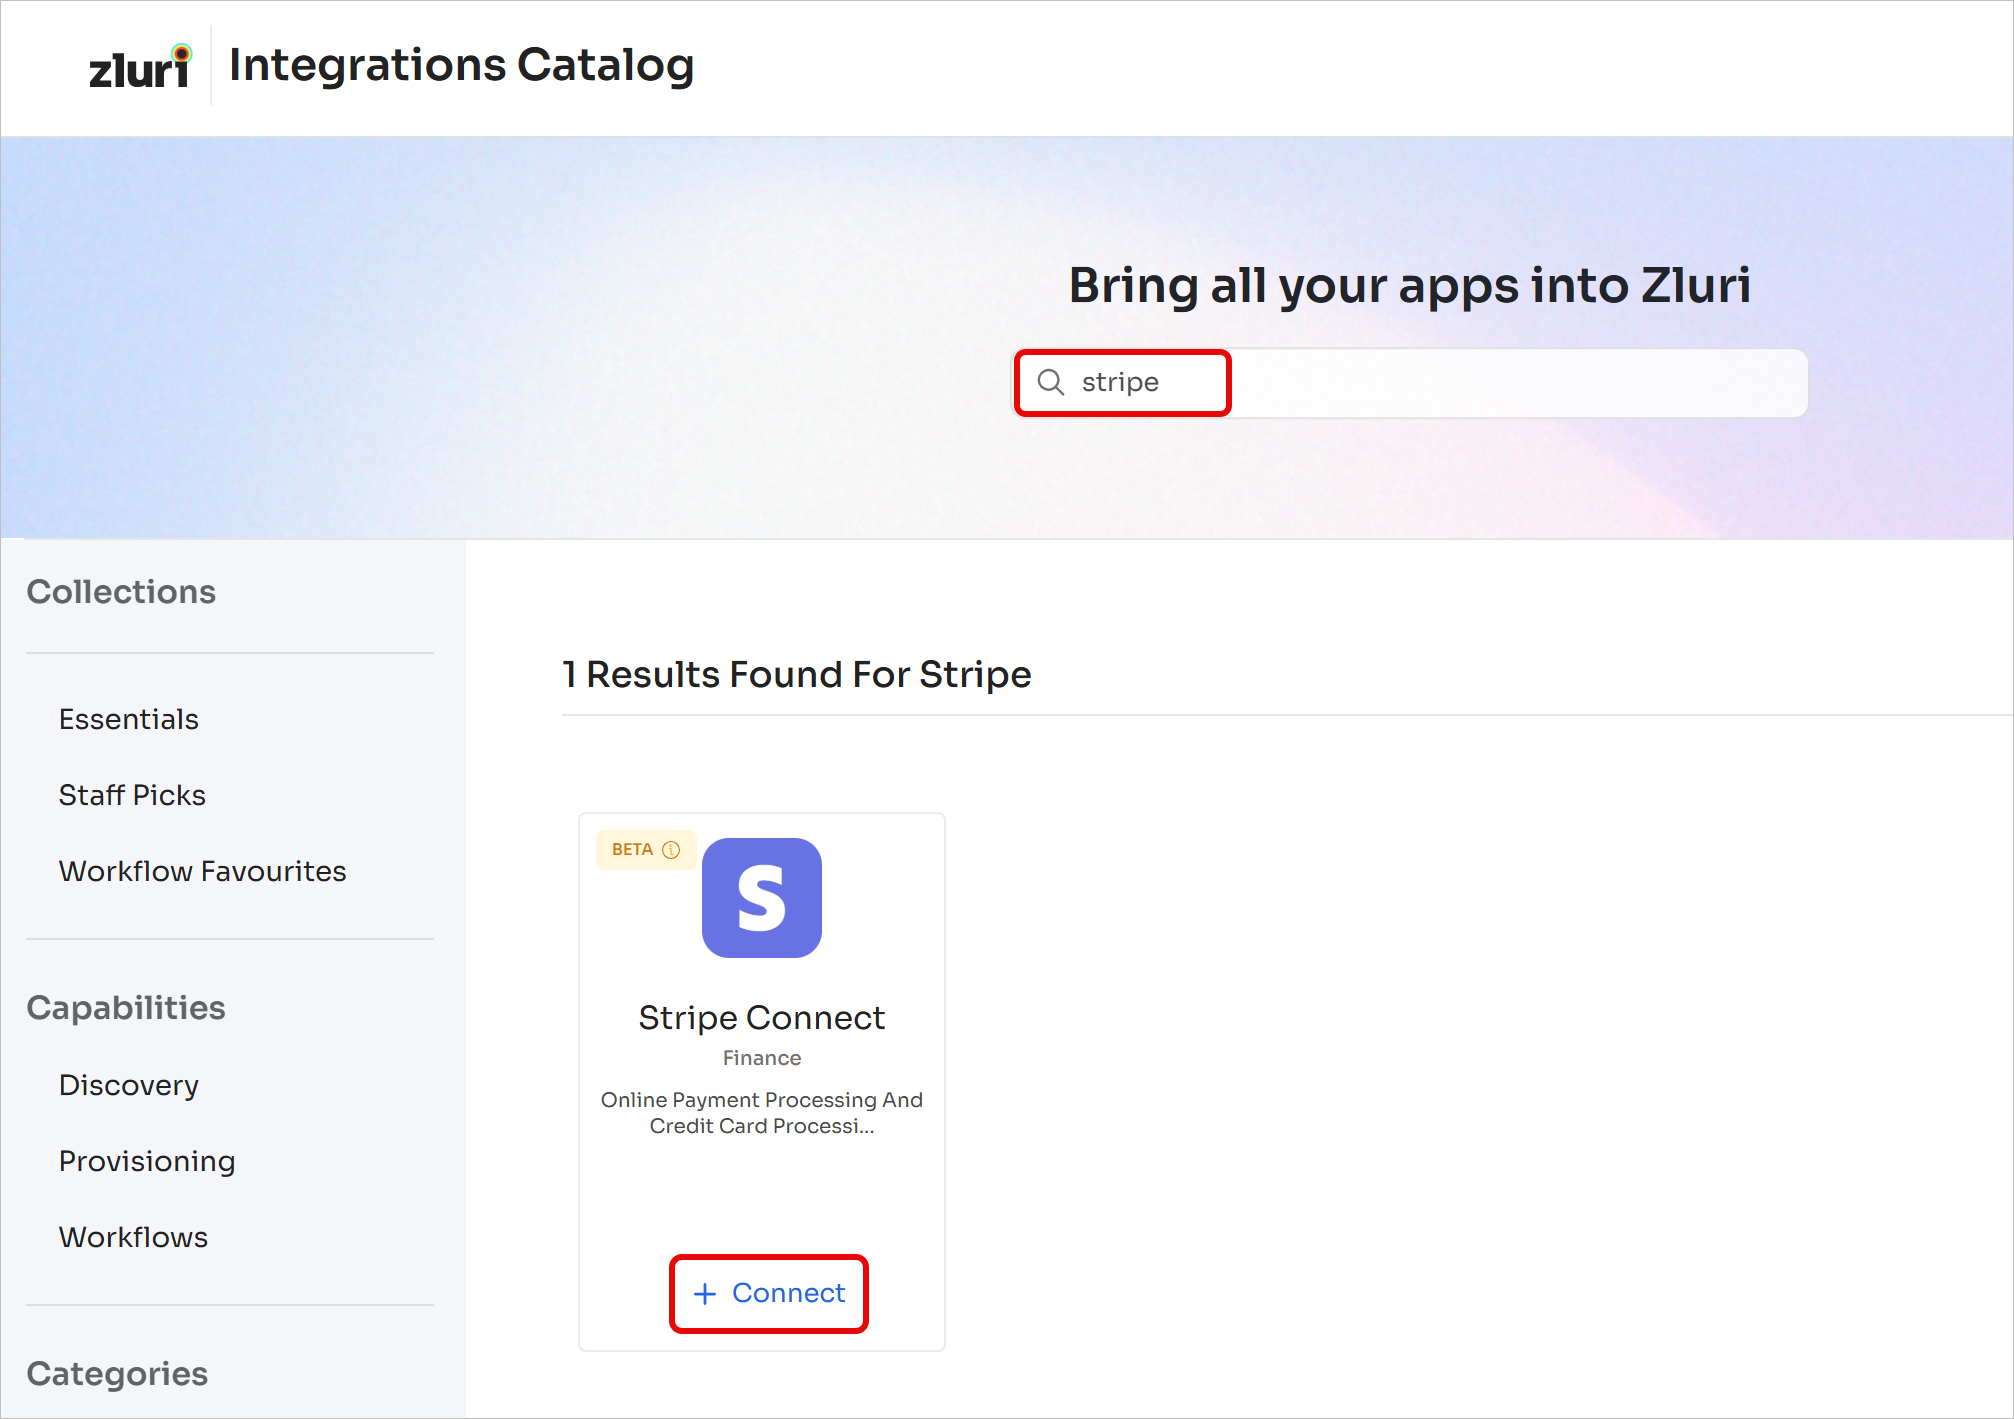Filter by the Provisioning capability
Viewport: 2014px width, 1419px height.
pyautogui.click(x=147, y=1161)
